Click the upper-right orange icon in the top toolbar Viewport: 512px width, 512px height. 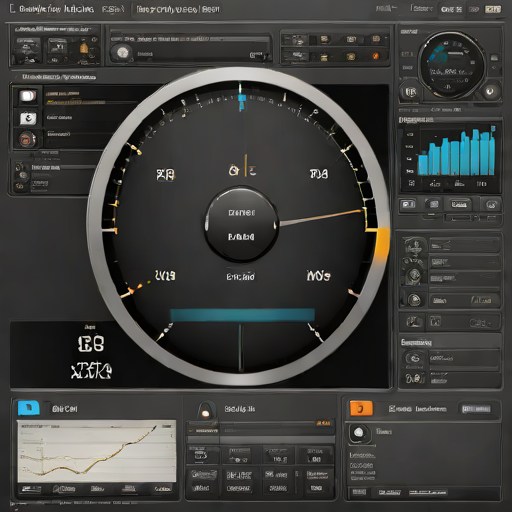[x=376, y=39]
